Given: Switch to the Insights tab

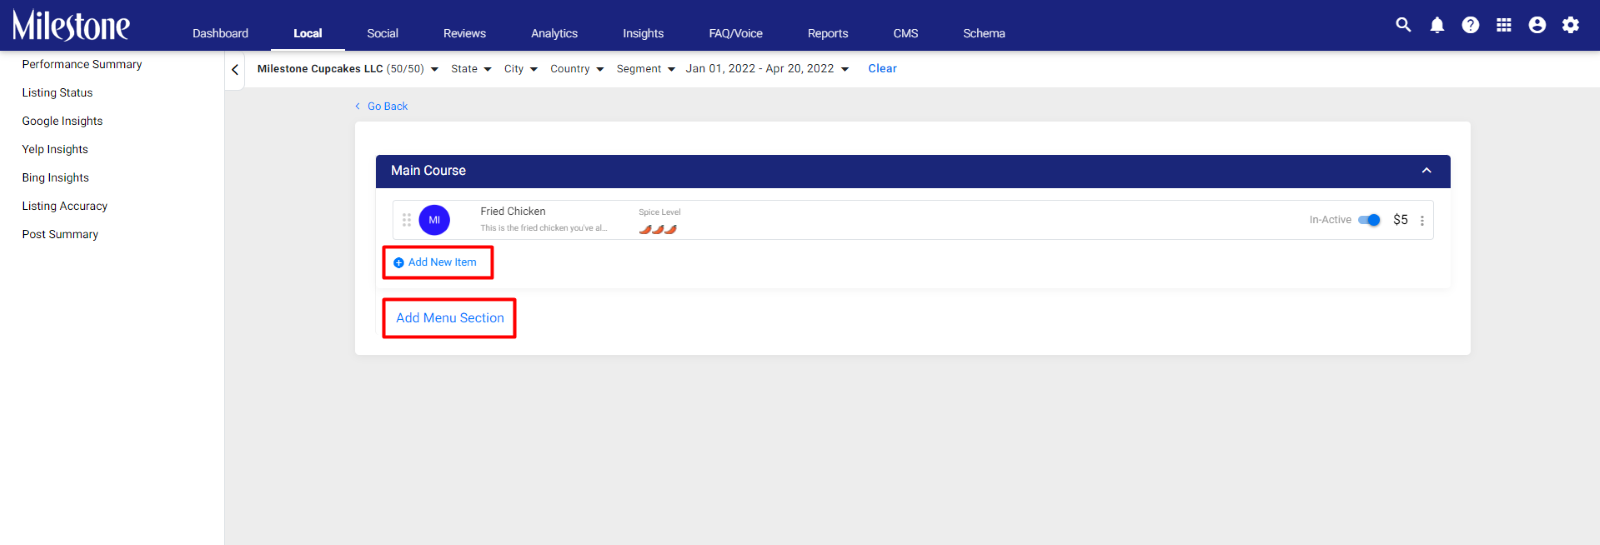Looking at the screenshot, I should [x=643, y=33].
